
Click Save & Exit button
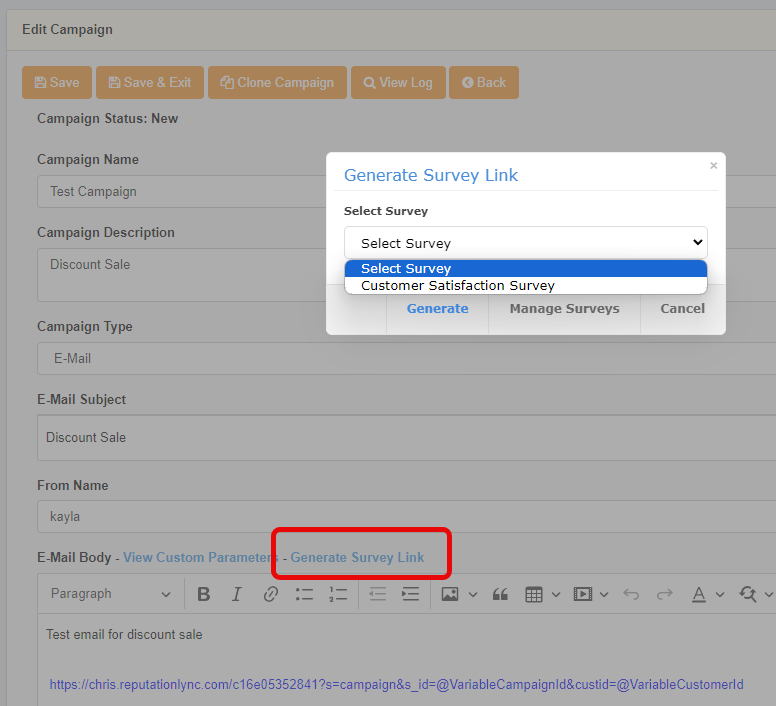[x=150, y=83]
